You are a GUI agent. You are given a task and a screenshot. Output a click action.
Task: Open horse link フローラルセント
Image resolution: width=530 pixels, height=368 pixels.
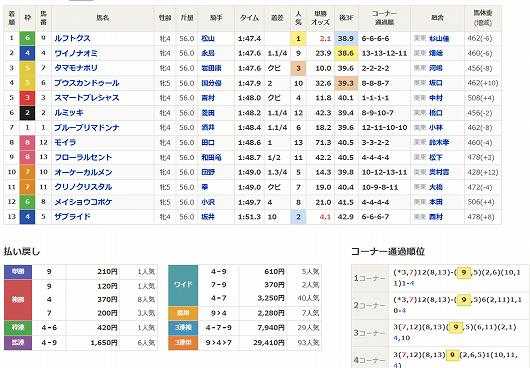pyautogui.click(x=83, y=157)
